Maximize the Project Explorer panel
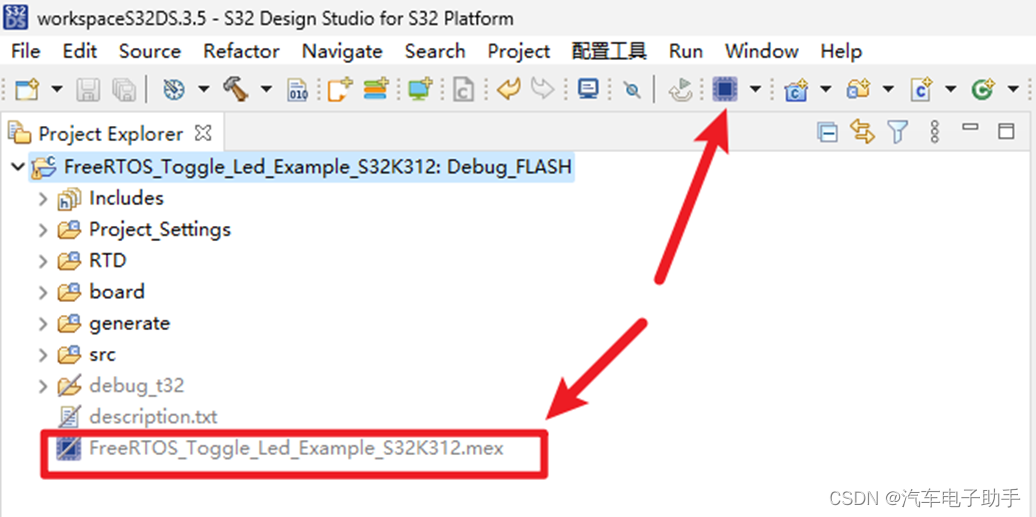 1006,130
